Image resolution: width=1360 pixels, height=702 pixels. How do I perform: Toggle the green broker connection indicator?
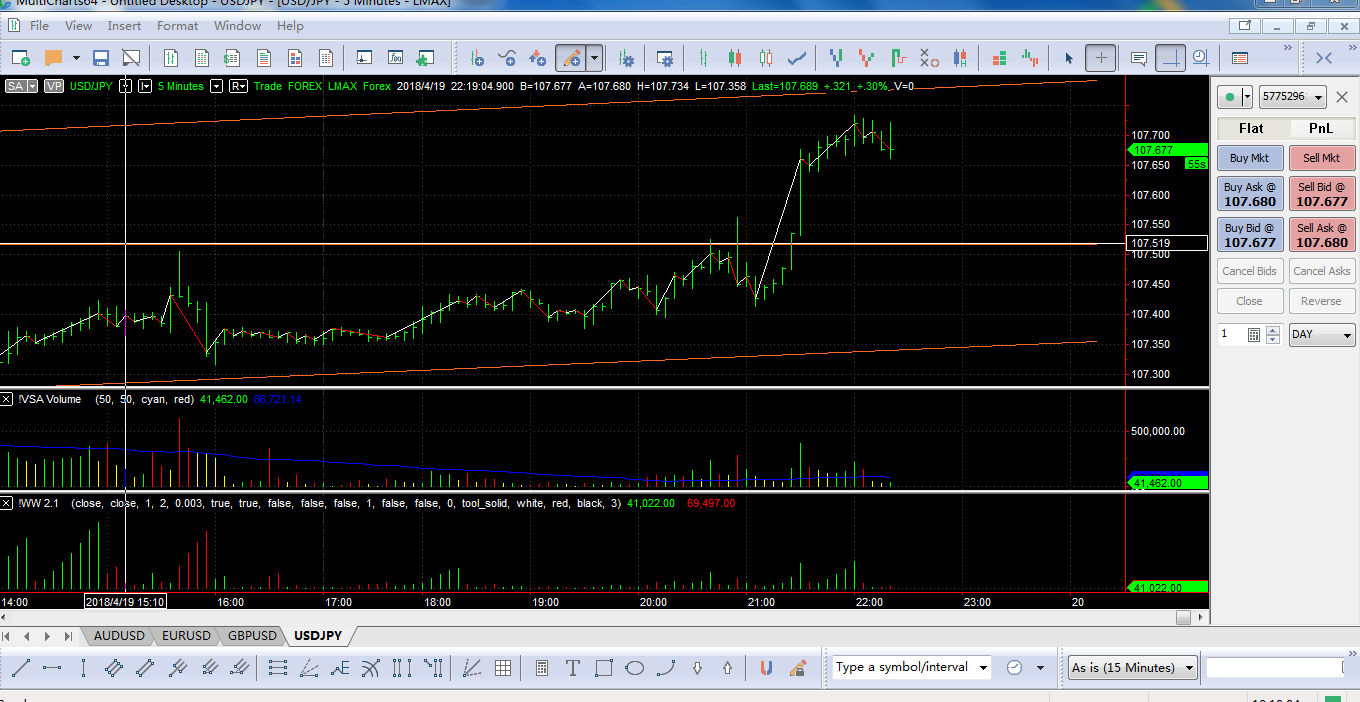point(1230,97)
